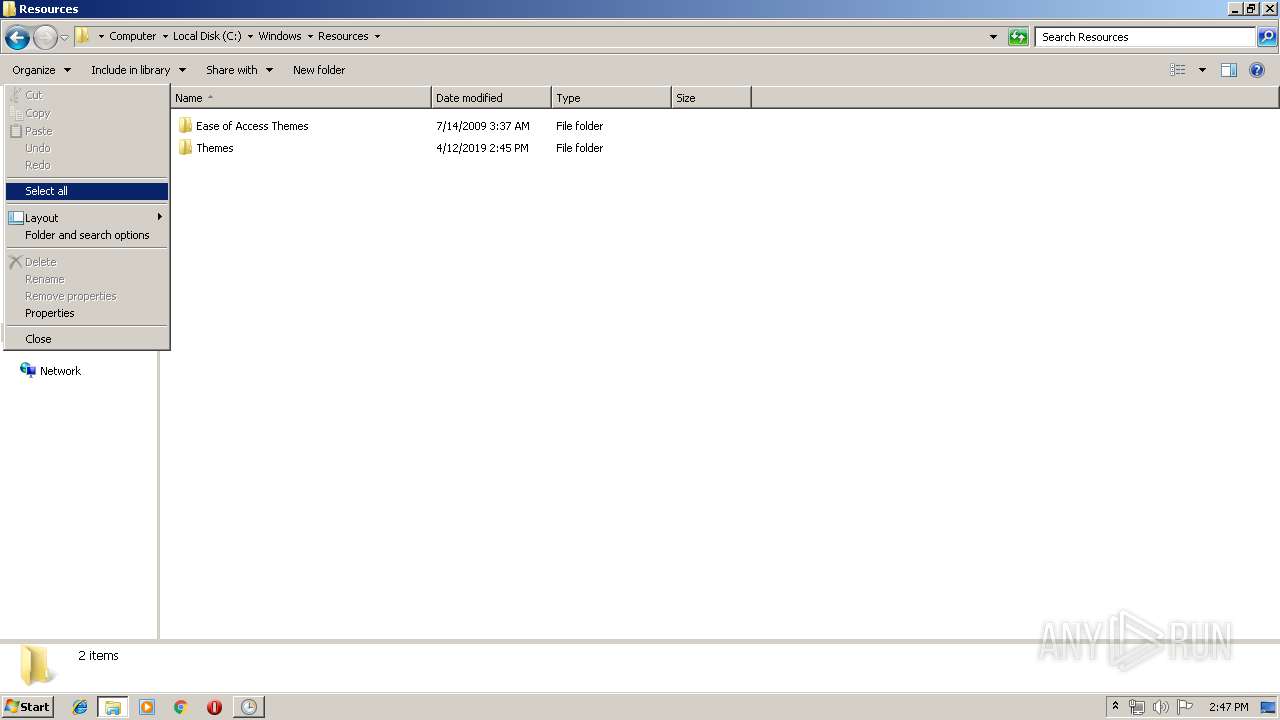Screen dimensions: 1280x720
Task: Click Windows in the address breadcrumb
Action: pos(280,36)
